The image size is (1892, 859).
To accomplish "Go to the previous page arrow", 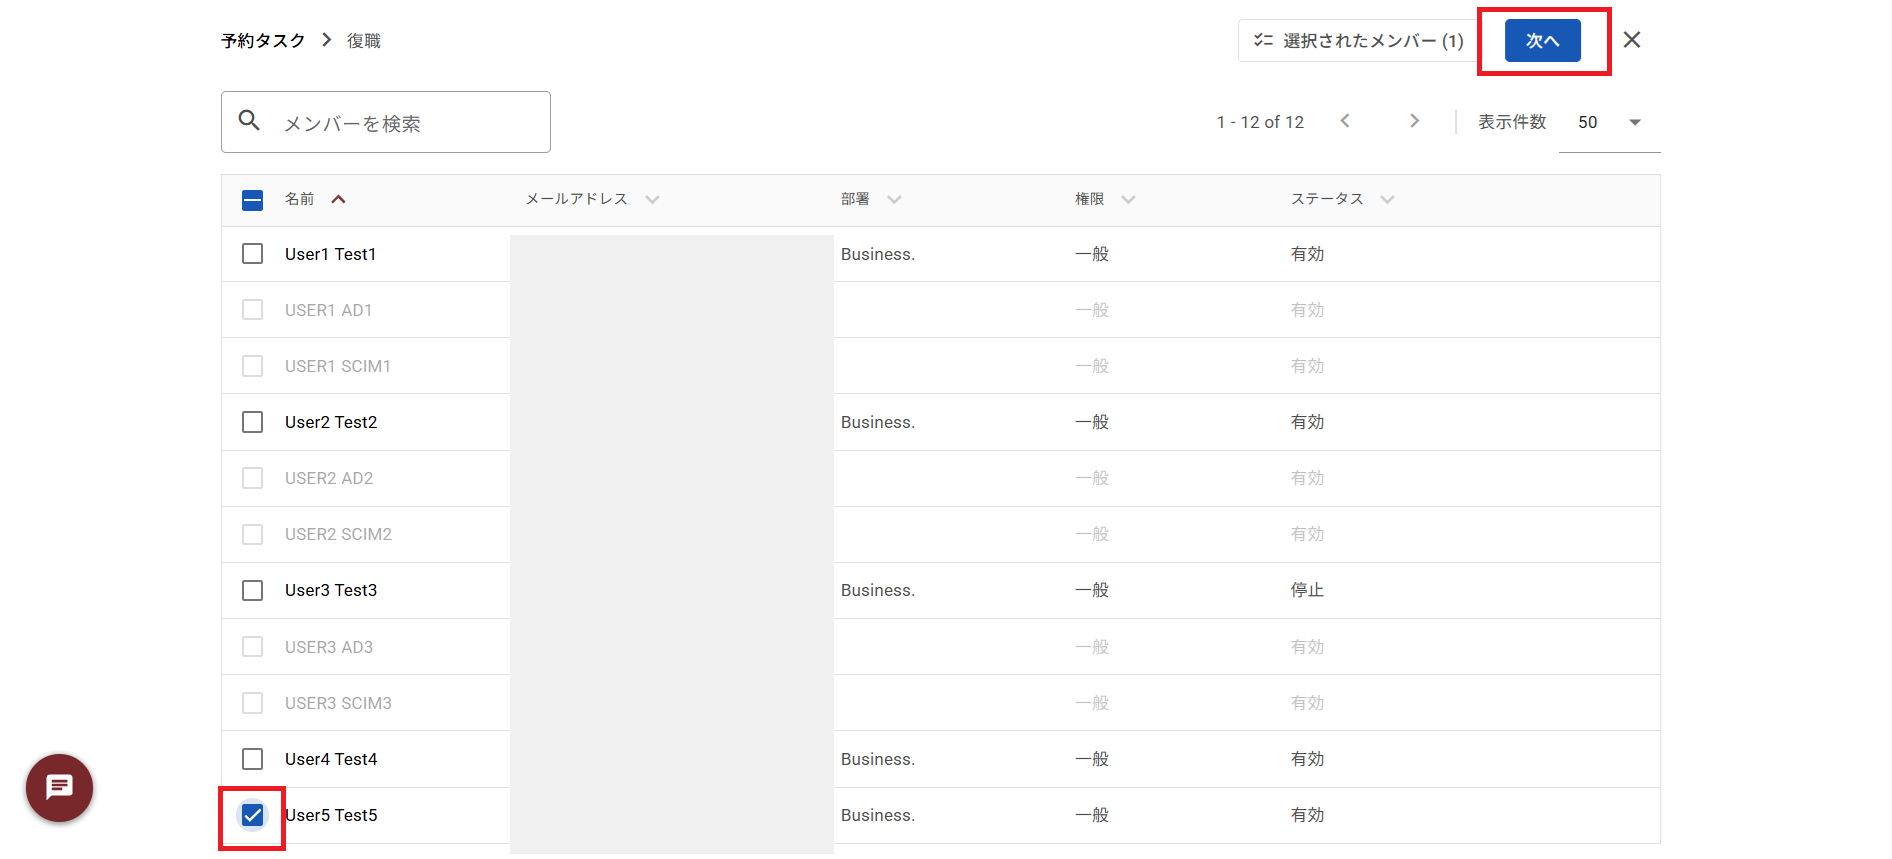I will [x=1345, y=121].
